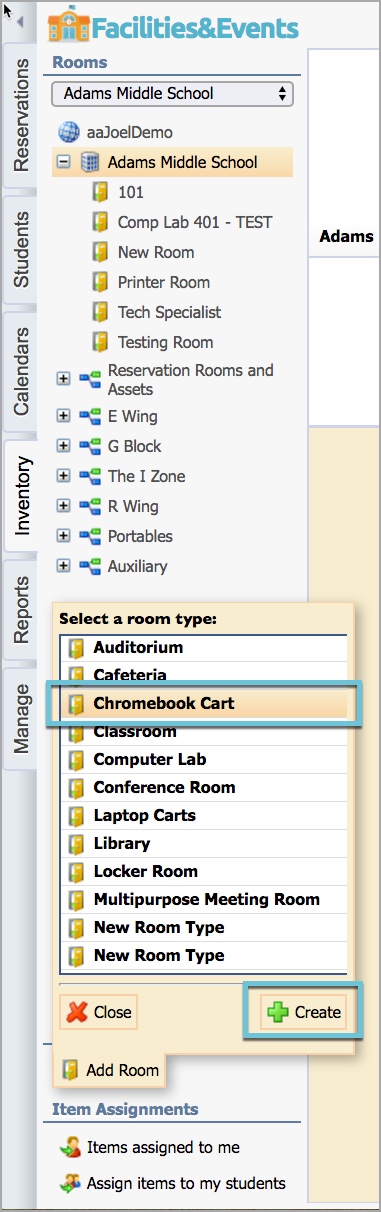Expand the G Block group
The width and height of the screenshot is (381, 1212).
click(64, 446)
